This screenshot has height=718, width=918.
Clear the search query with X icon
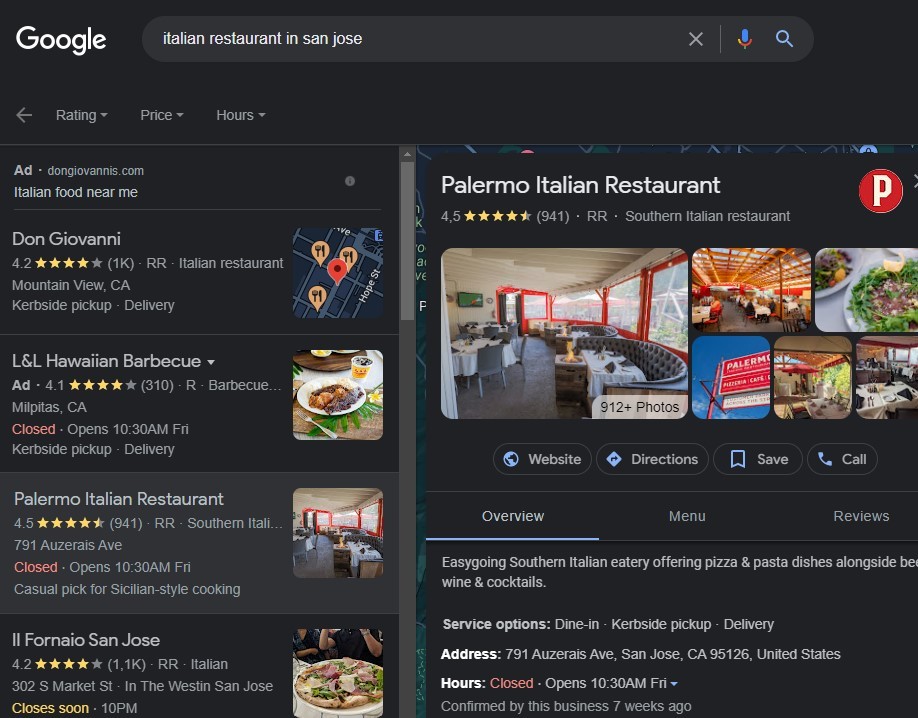point(696,39)
